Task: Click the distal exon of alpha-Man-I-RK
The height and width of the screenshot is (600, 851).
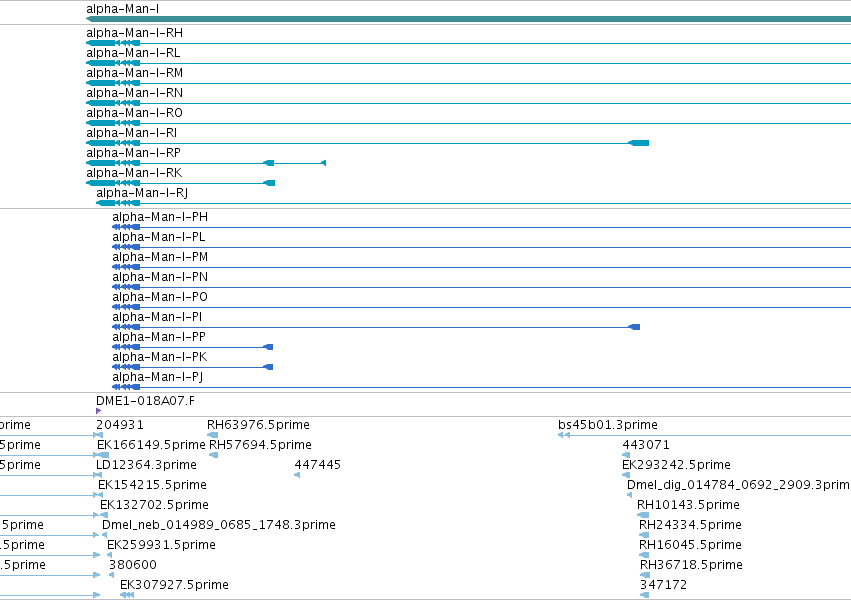Action: click(269, 183)
